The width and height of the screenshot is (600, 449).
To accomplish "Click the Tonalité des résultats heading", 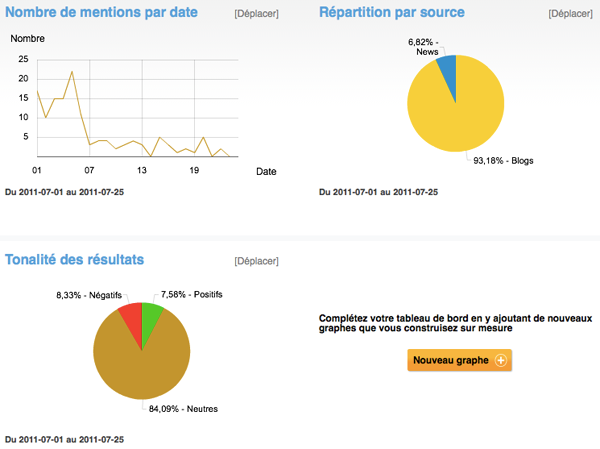I will click(x=75, y=260).
